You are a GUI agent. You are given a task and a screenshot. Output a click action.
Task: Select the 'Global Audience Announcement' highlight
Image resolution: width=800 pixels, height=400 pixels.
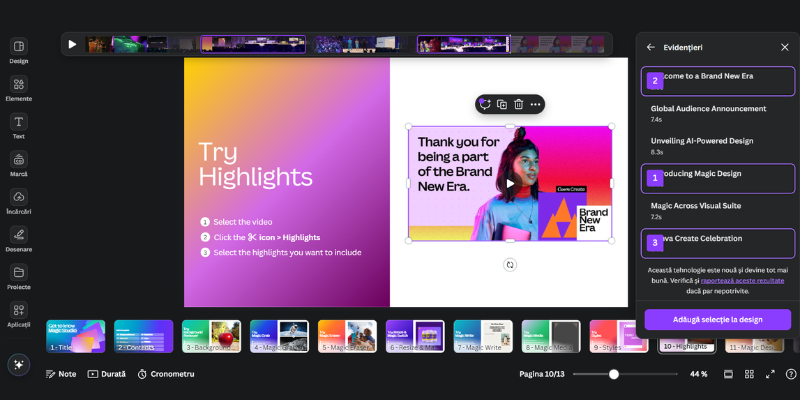pos(717,112)
